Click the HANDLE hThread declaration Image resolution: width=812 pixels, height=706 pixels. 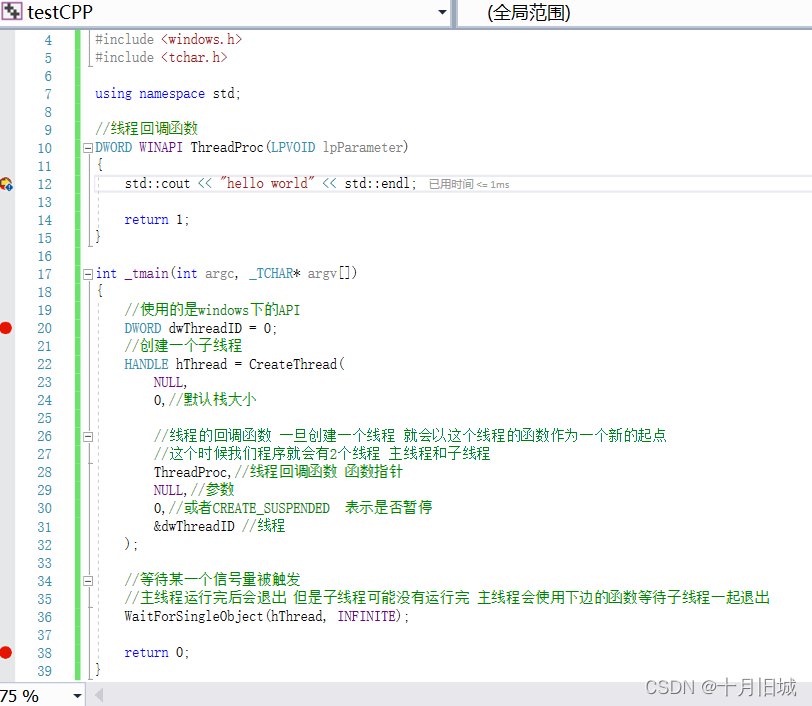tap(176, 364)
